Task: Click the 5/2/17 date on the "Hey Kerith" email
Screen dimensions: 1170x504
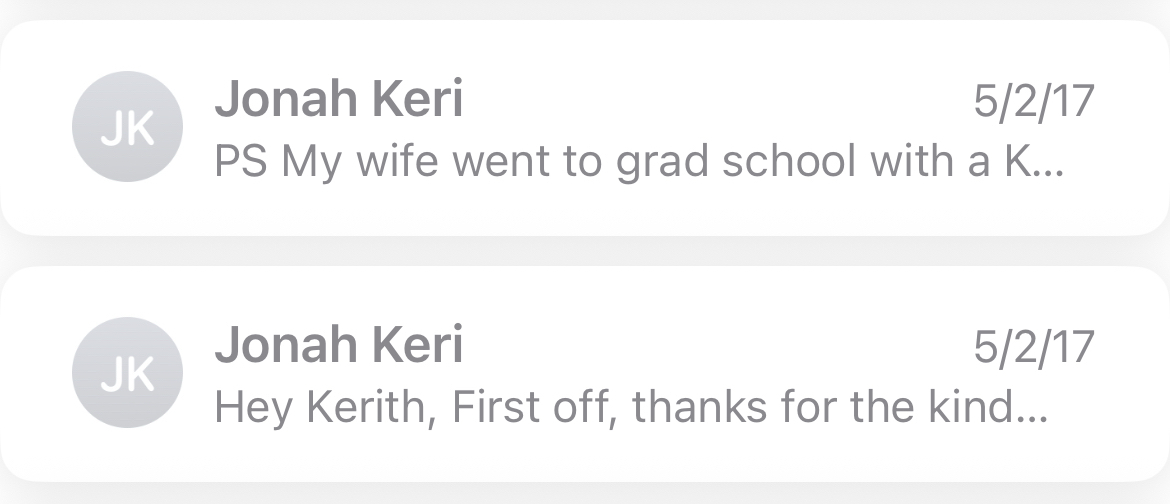Action: tap(1034, 346)
